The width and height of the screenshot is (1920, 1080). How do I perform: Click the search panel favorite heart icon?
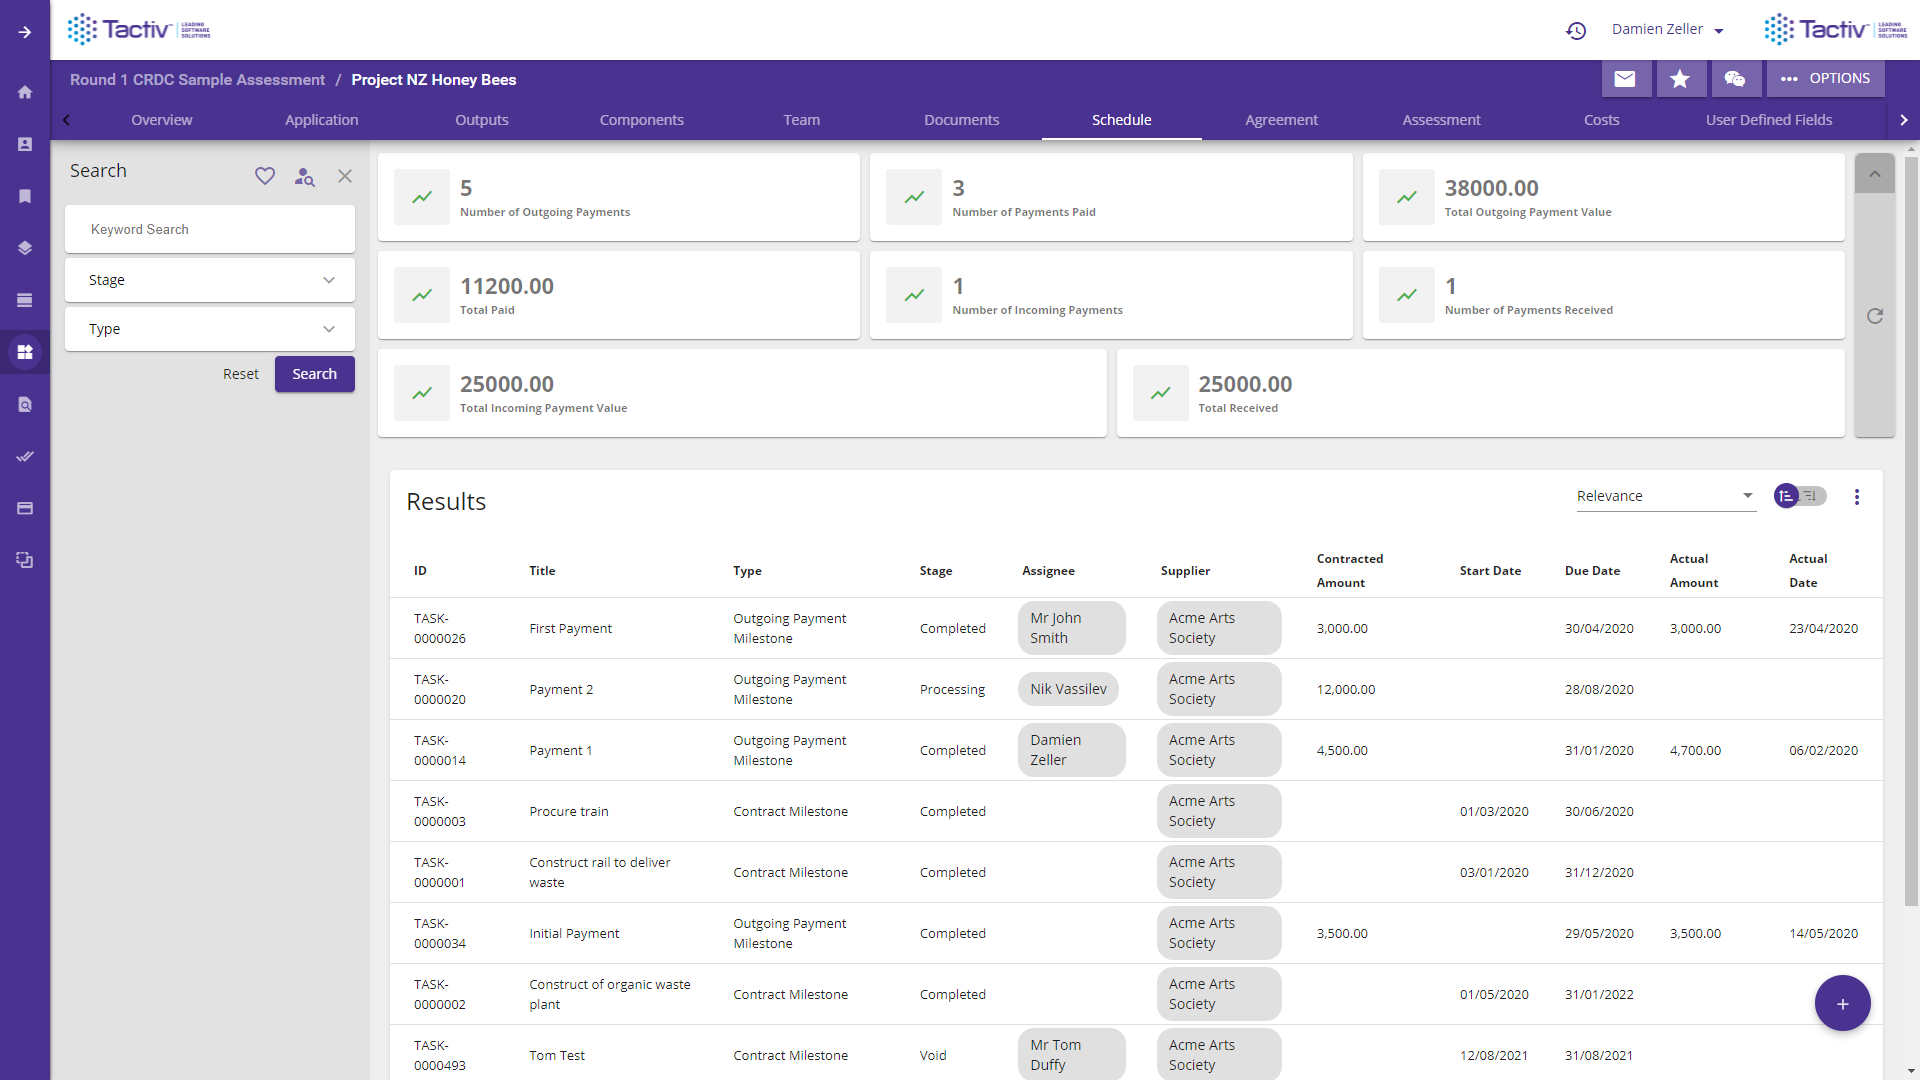(264, 173)
